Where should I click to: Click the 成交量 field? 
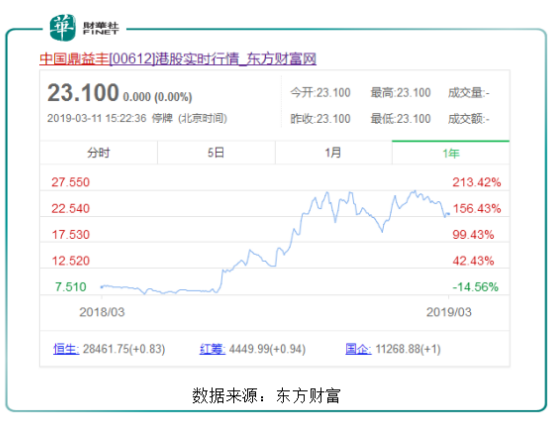coord(469,93)
